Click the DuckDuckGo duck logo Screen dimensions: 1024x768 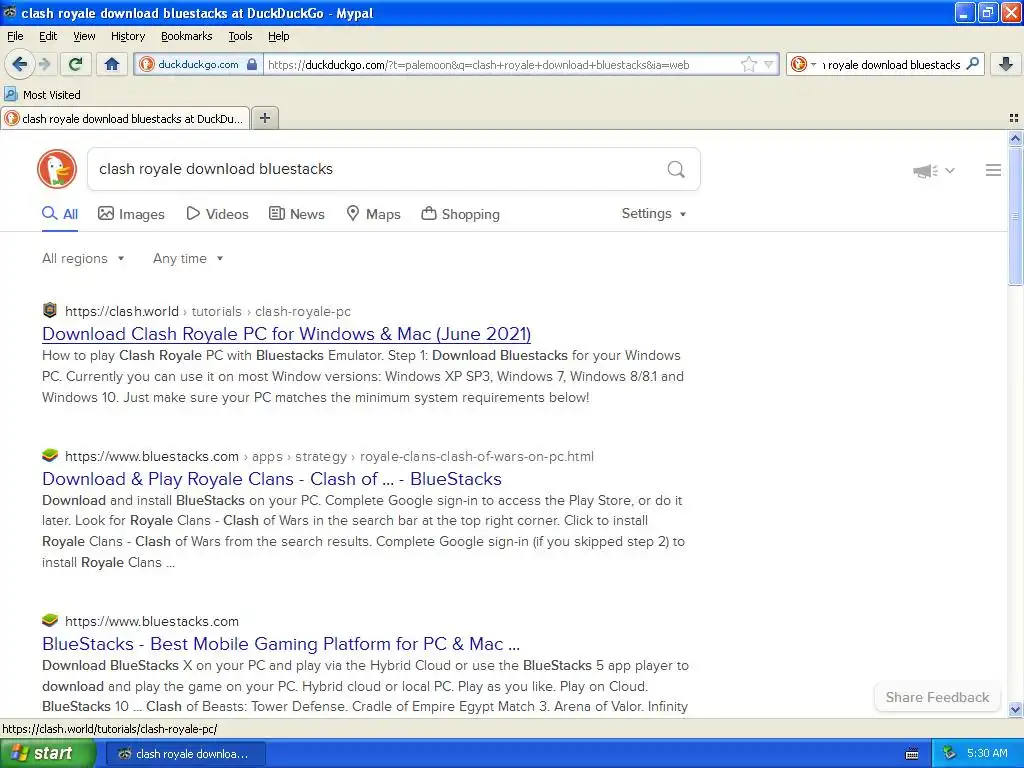tap(57, 169)
